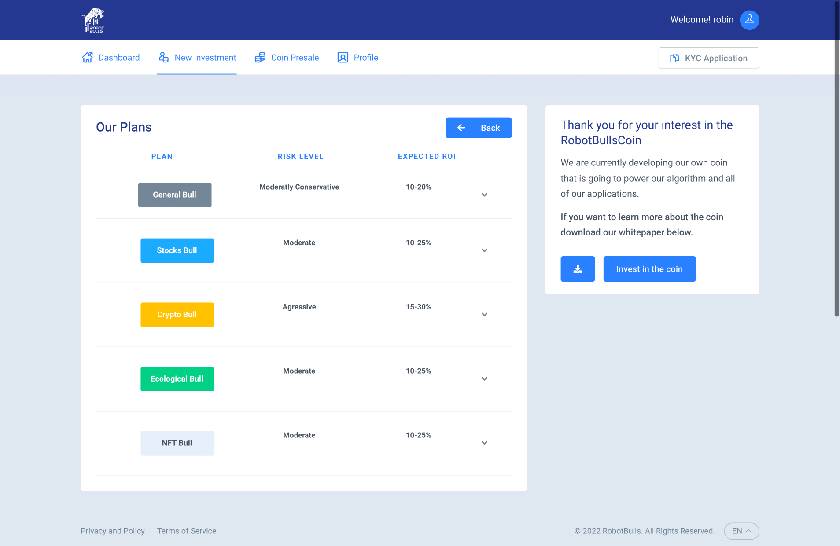Open the EN language dropdown
Image resolution: width=840 pixels, height=546 pixels.
coord(742,531)
